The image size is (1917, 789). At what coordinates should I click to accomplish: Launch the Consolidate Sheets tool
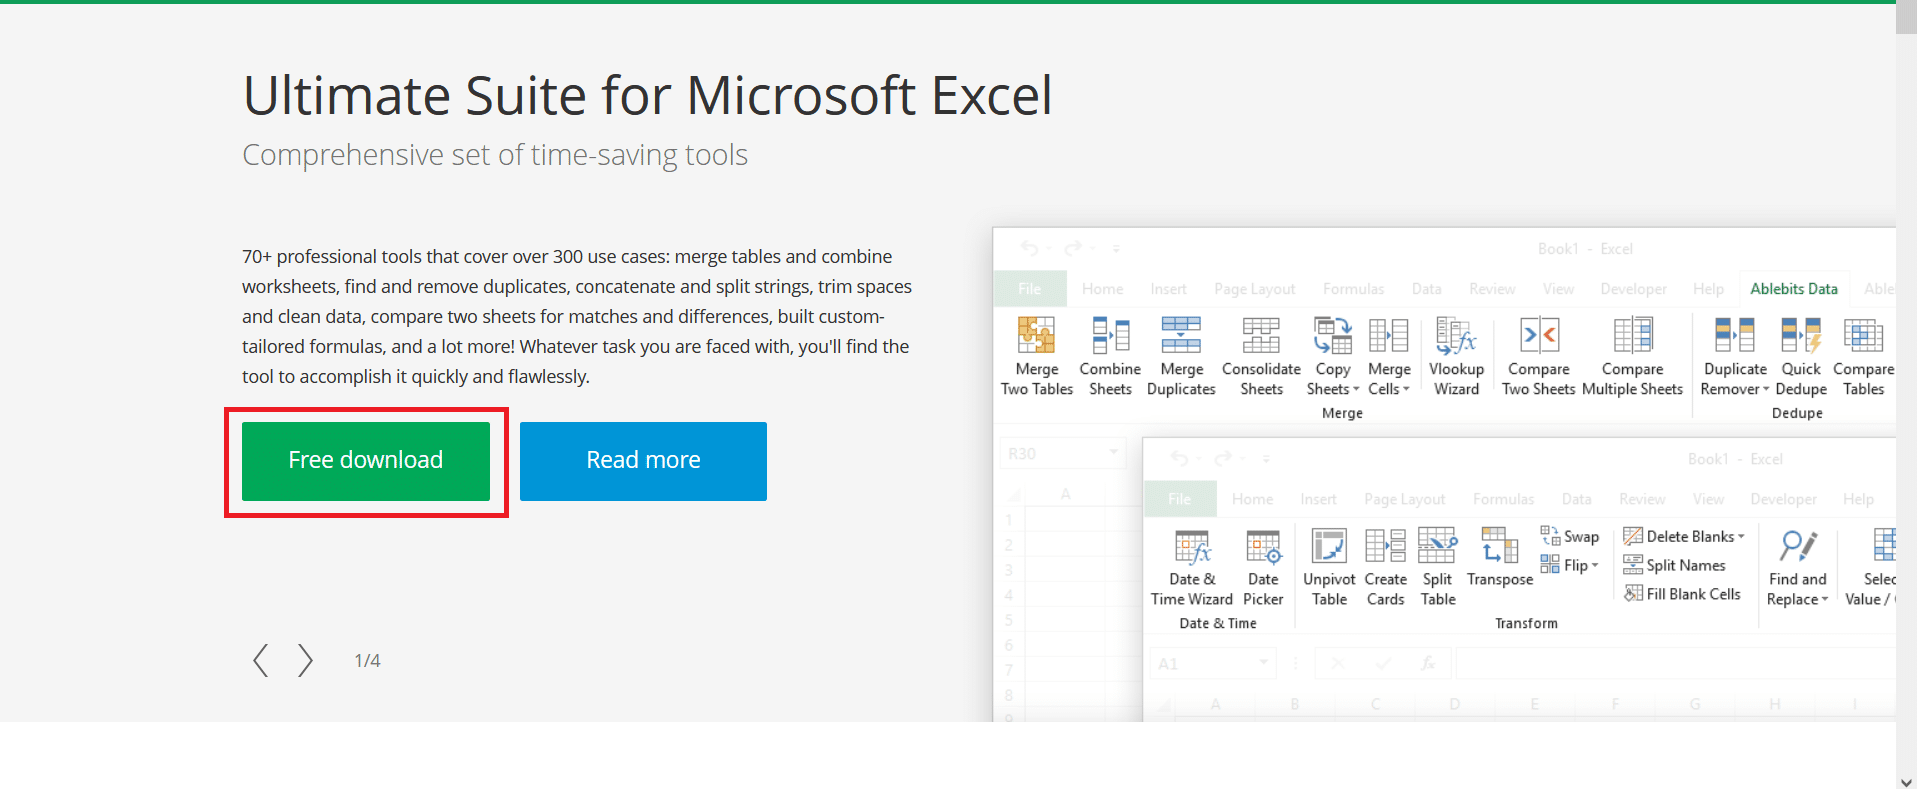click(x=1261, y=357)
